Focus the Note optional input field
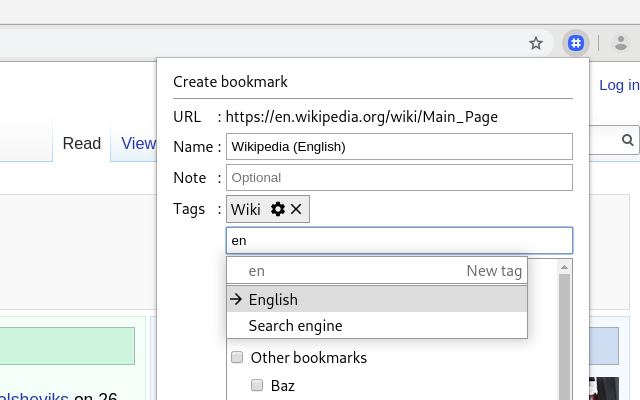The width and height of the screenshot is (640, 400). pyautogui.click(x=399, y=178)
